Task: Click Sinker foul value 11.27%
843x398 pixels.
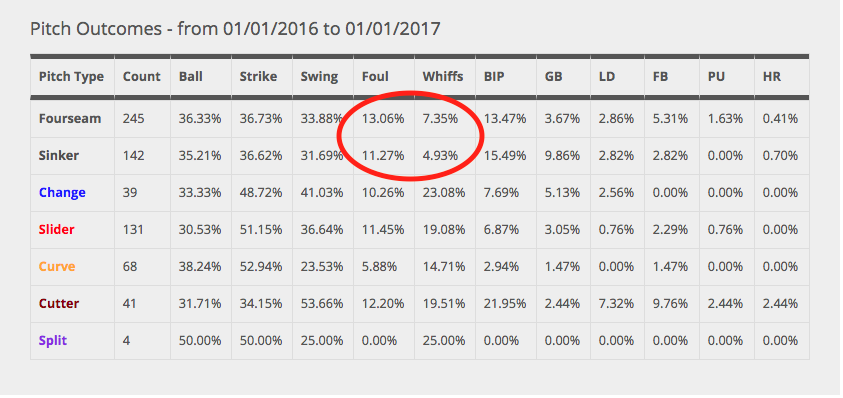Action: 383,155
